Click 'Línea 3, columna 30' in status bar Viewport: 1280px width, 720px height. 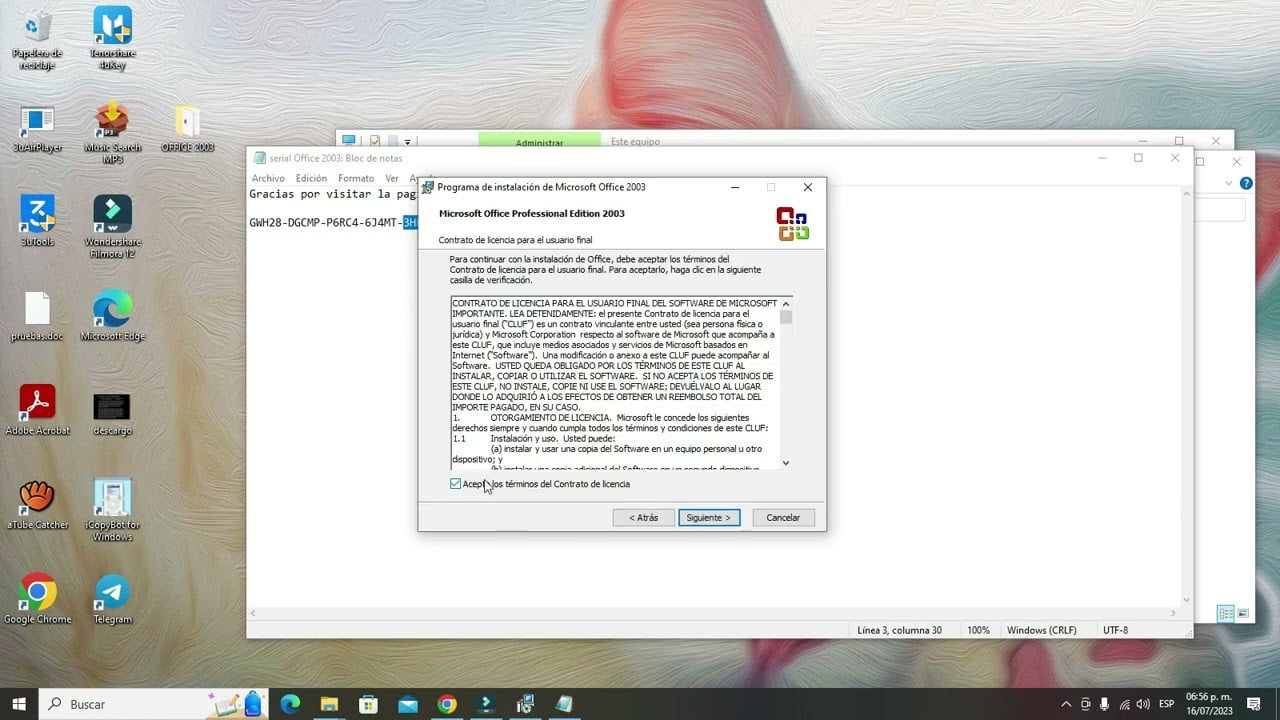(899, 630)
